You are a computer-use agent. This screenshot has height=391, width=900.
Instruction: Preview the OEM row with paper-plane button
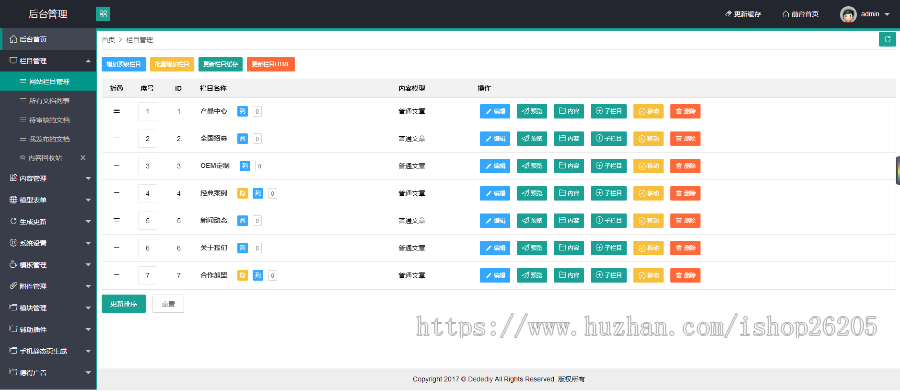[532, 166]
